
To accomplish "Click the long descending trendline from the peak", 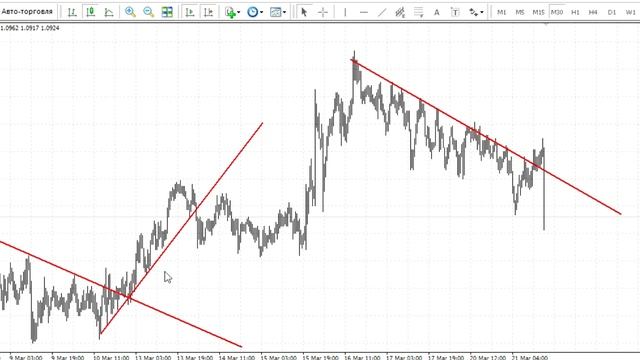I will pos(486,137).
